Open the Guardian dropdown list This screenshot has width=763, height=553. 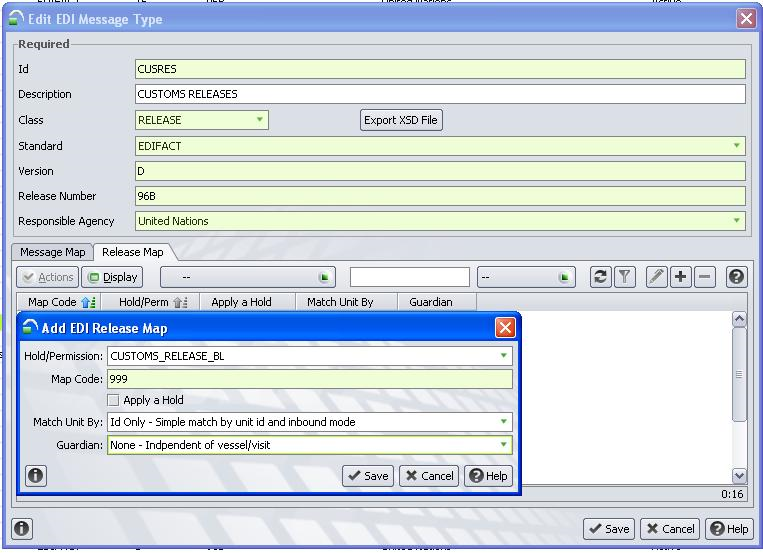pos(504,445)
